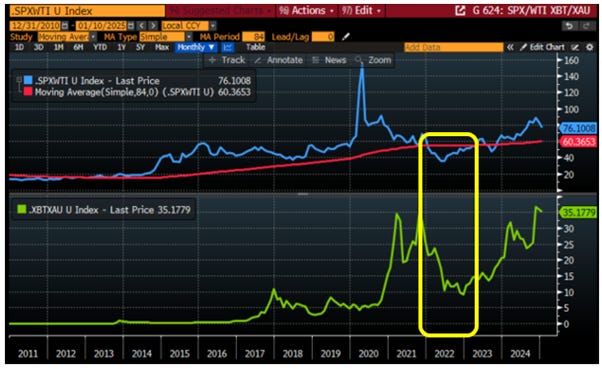The height and width of the screenshot is (369, 602).
Task: Switch to the Table view
Action: [255, 47]
